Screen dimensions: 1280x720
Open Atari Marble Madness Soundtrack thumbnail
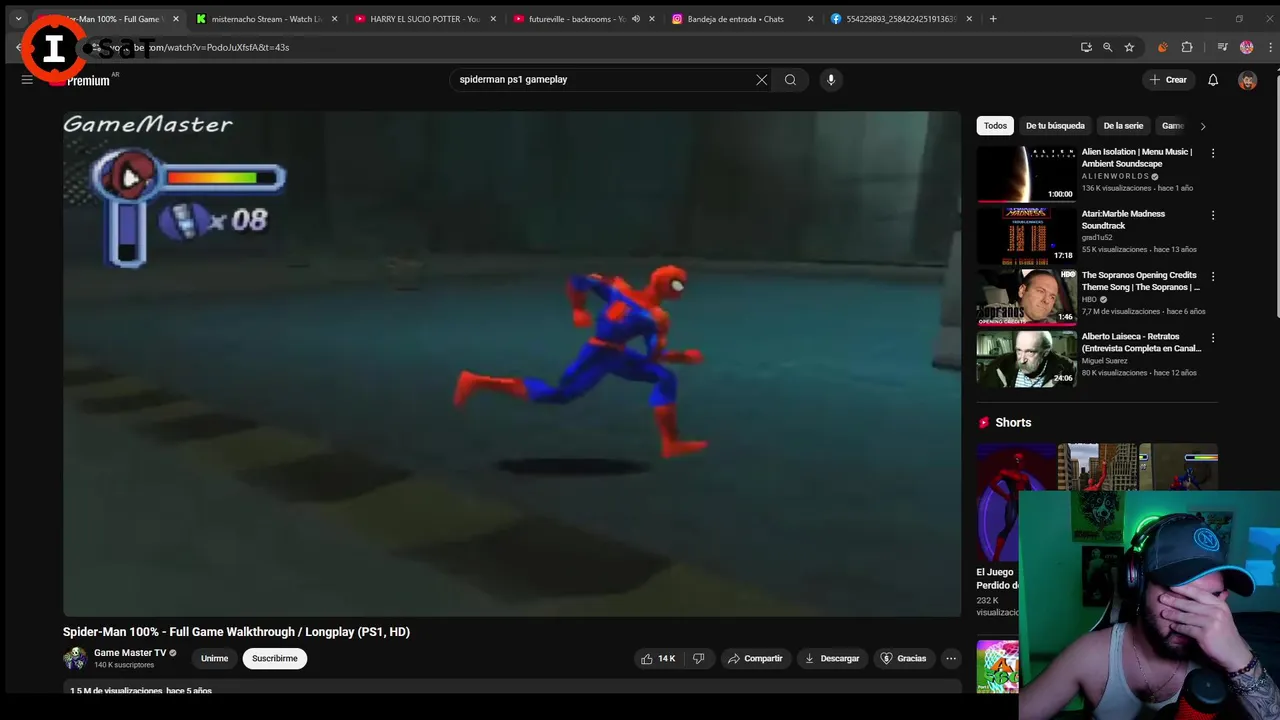click(1026, 236)
